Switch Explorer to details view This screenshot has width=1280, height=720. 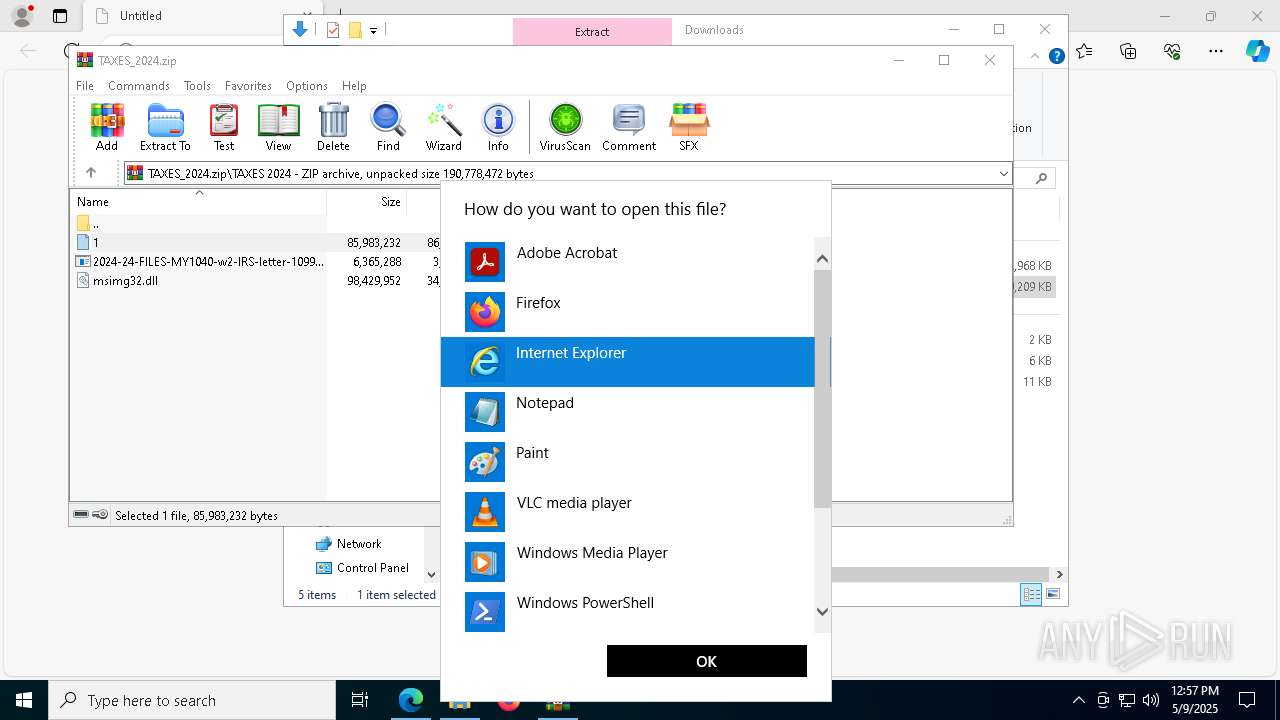(1031, 594)
